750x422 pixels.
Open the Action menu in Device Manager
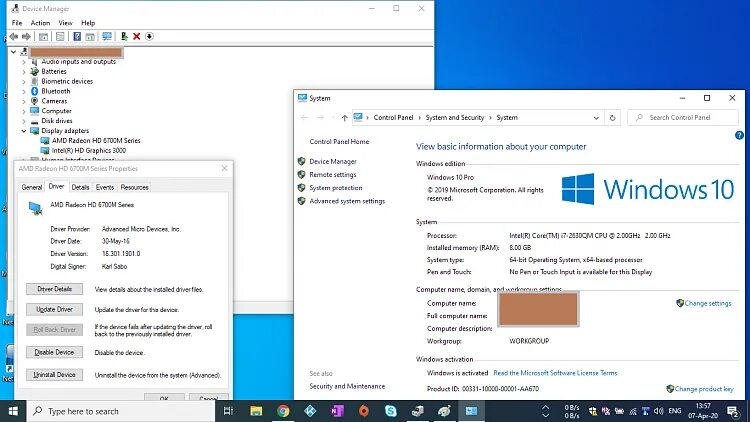point(40,22)
